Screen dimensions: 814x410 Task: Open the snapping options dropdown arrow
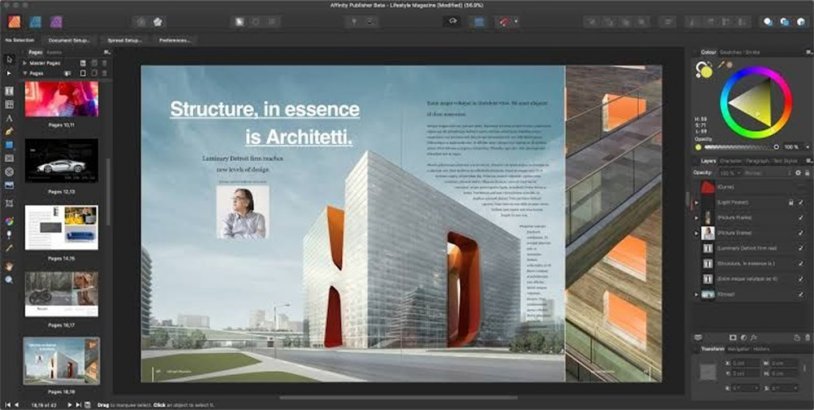(x=518, y=20)
